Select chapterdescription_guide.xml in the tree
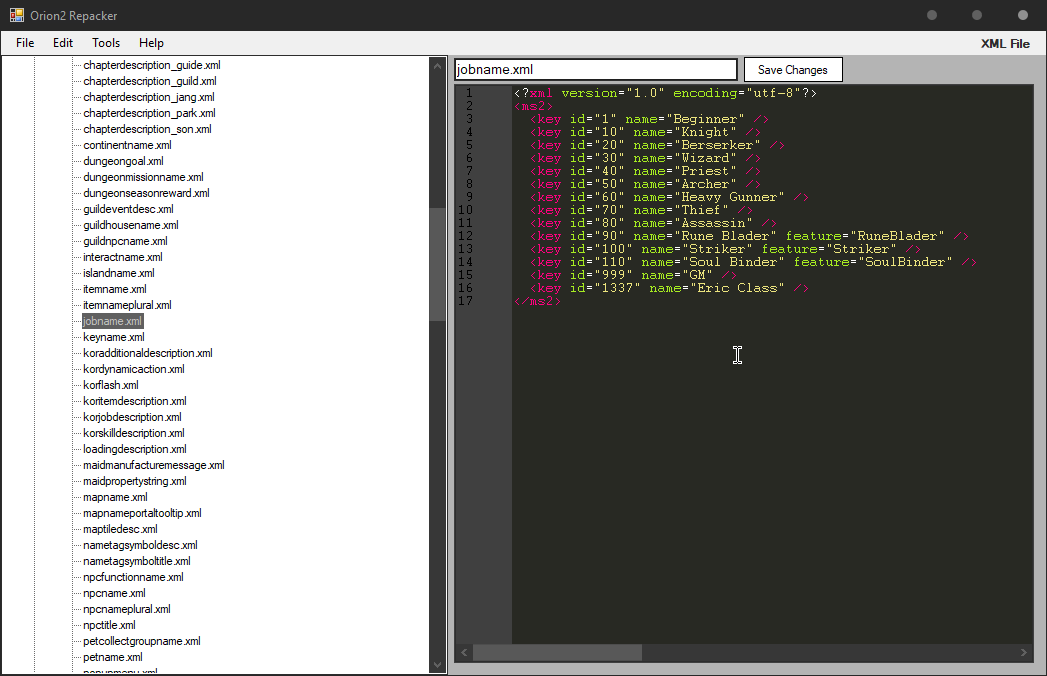 [x=152, y=65]
